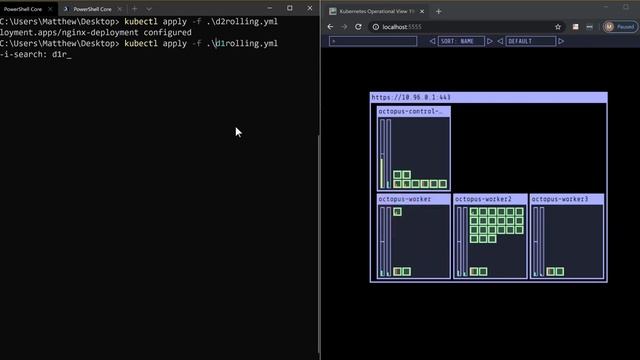Open the terminal profiles dropdown chevron

click(x=149, y=9)
